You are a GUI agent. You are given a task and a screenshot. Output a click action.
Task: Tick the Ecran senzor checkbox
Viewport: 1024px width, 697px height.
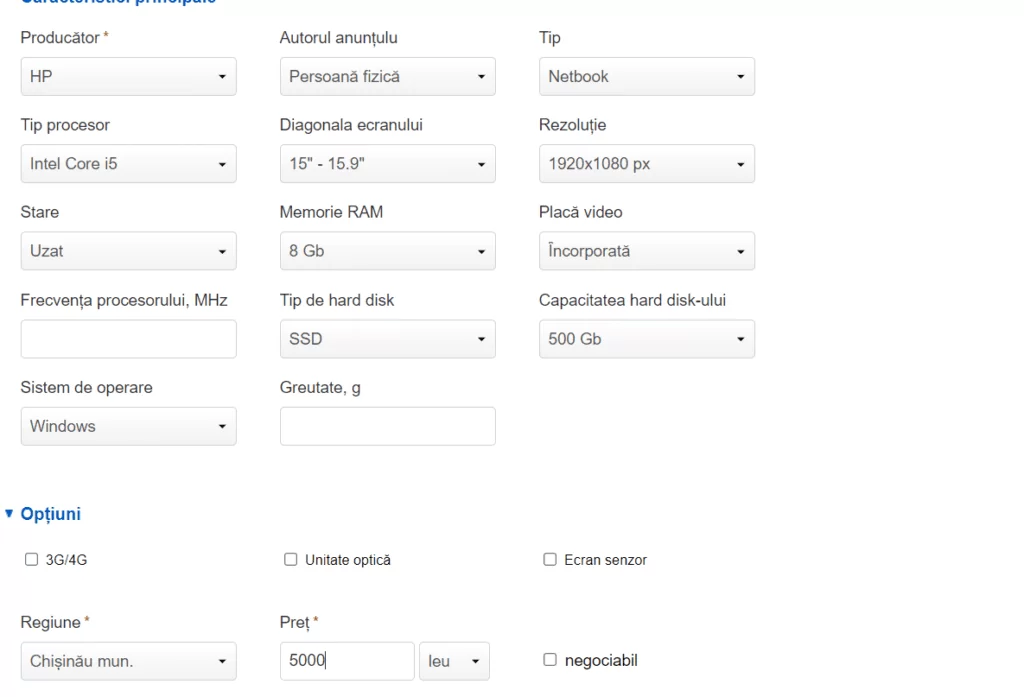coord(550,559)
